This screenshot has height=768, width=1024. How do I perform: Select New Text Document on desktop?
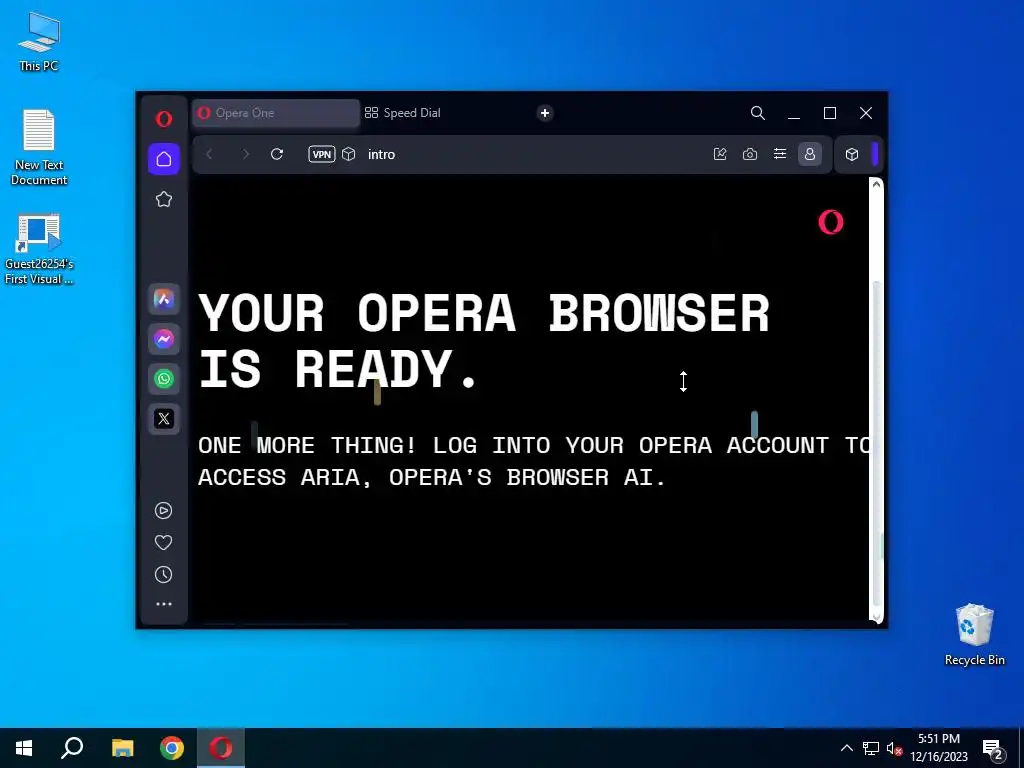point(39,148)
